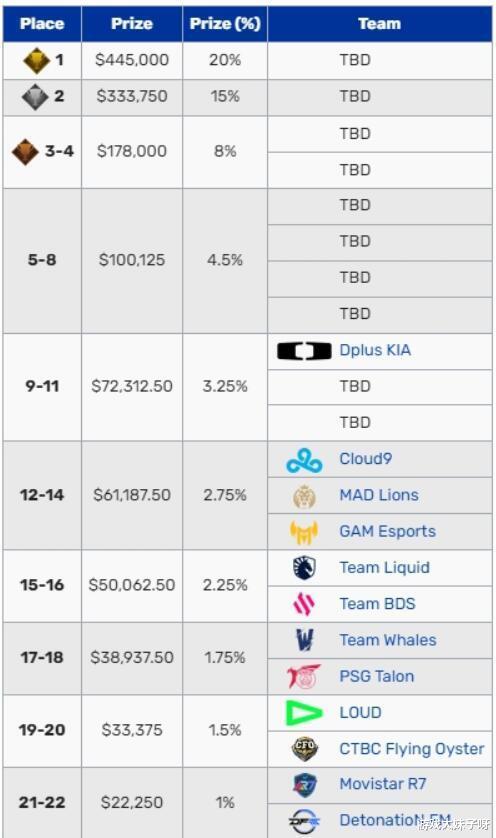496x838 pixels.
Task: Open the Dplus KIA team link
Action: coord(375,351)
